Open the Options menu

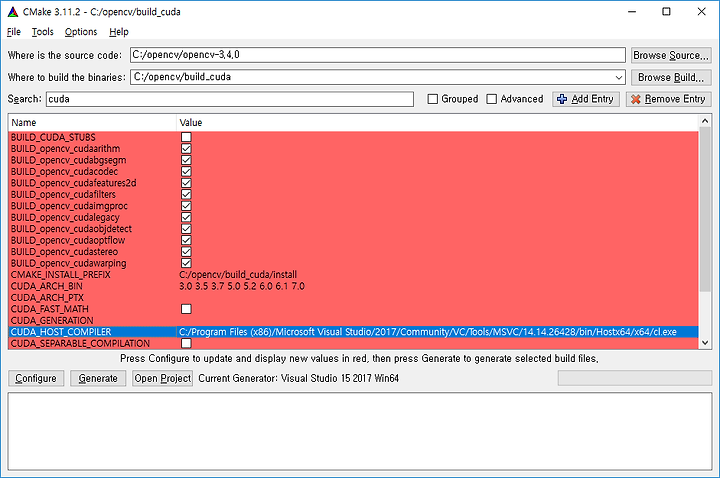click(81, 32)
